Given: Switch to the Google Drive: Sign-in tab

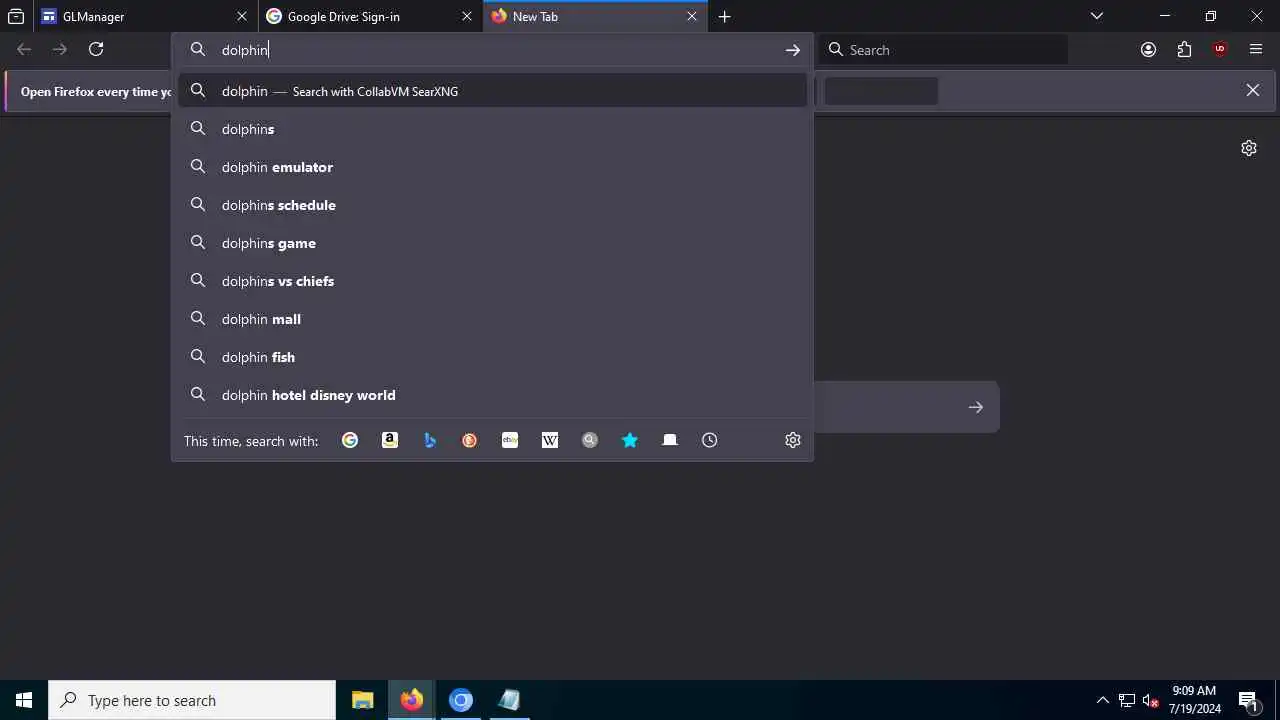Looking at the screenshot, I should [x=370, y=16].
